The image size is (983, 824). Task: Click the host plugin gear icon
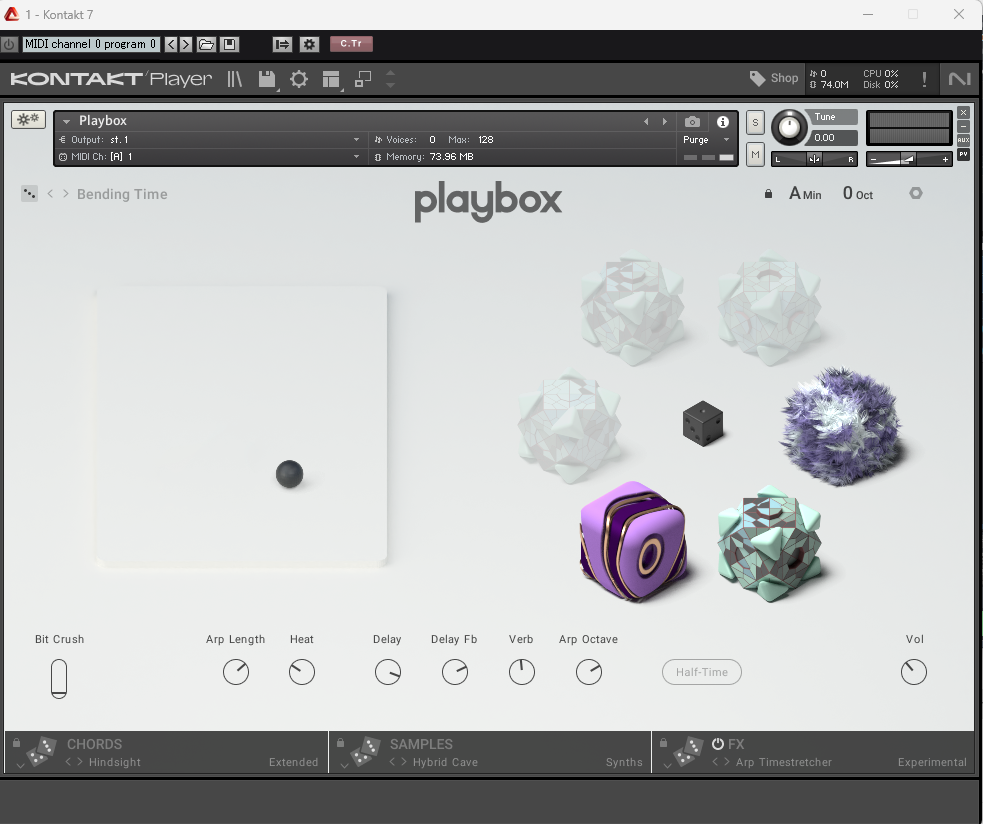click(x=309, y=44)
